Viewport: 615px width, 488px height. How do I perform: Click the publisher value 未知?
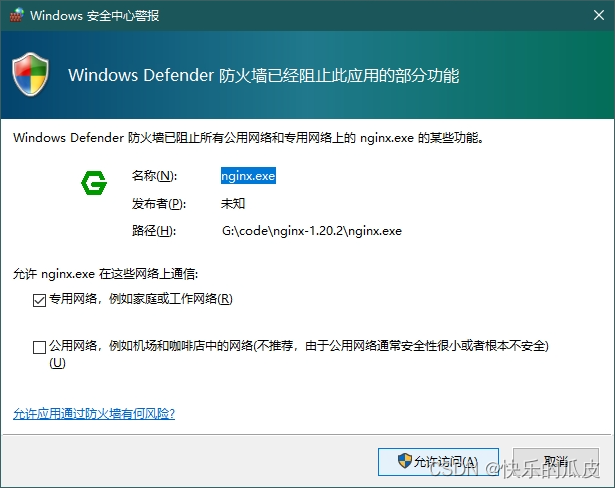[x=233, y=203]
